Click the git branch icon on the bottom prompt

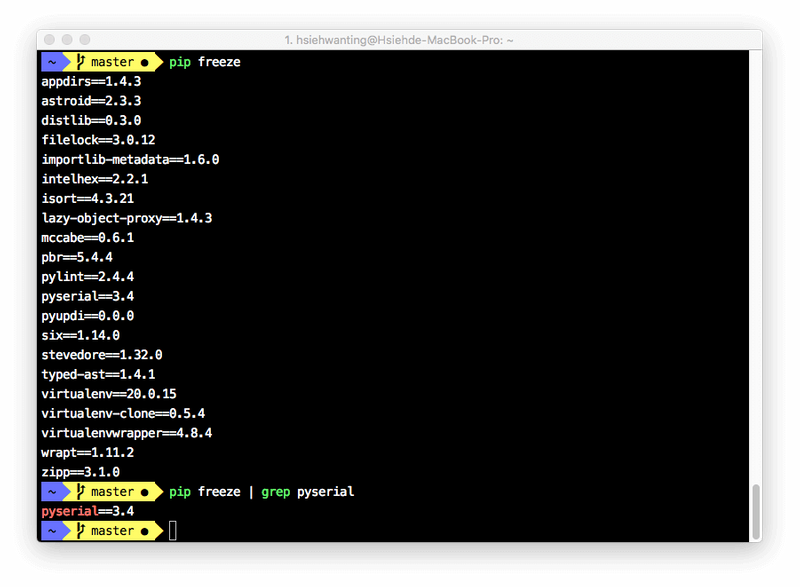click(80, 531)
